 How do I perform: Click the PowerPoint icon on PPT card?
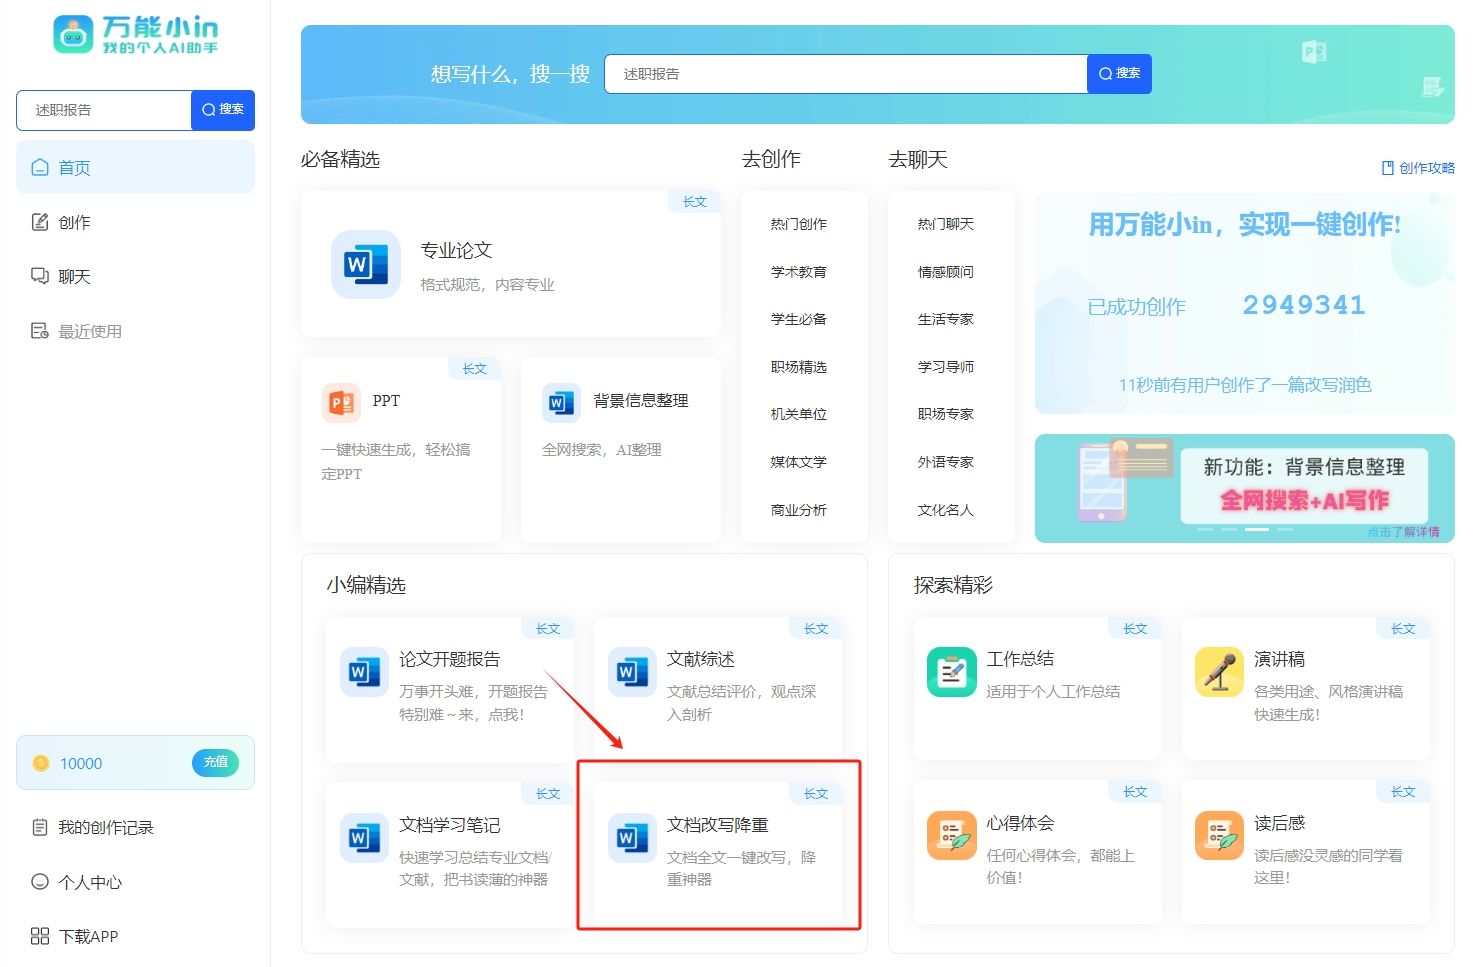(342, 403)
